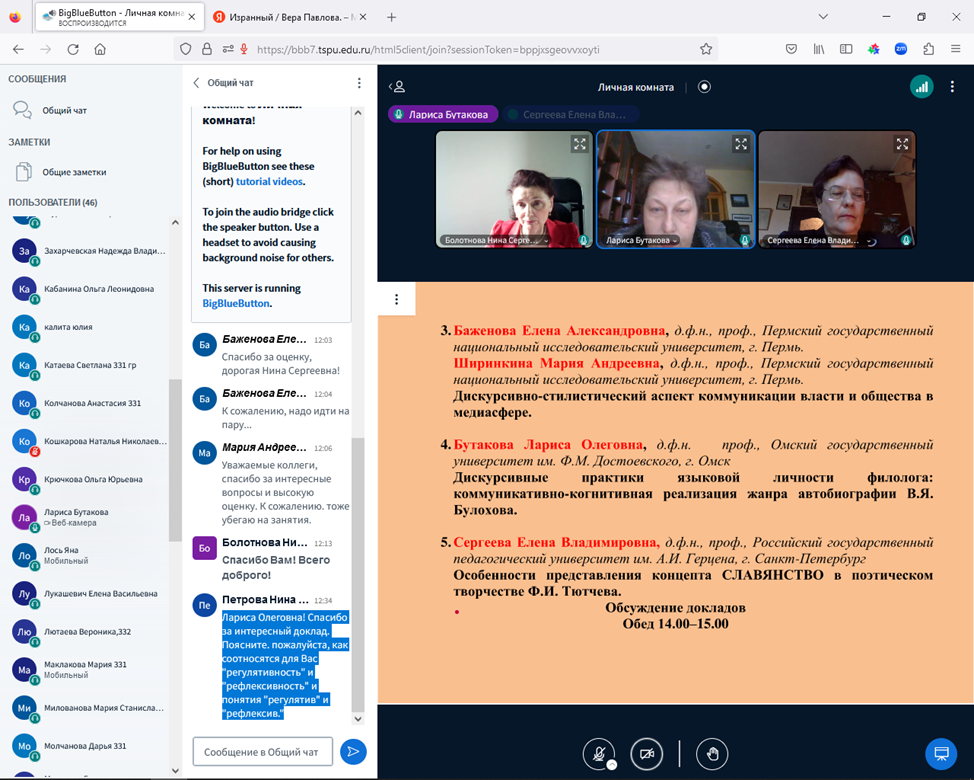Open presentation options three-dot menu
Image resolution: width=974 pixels, height=780 pixels.
(x=396, y=299)
